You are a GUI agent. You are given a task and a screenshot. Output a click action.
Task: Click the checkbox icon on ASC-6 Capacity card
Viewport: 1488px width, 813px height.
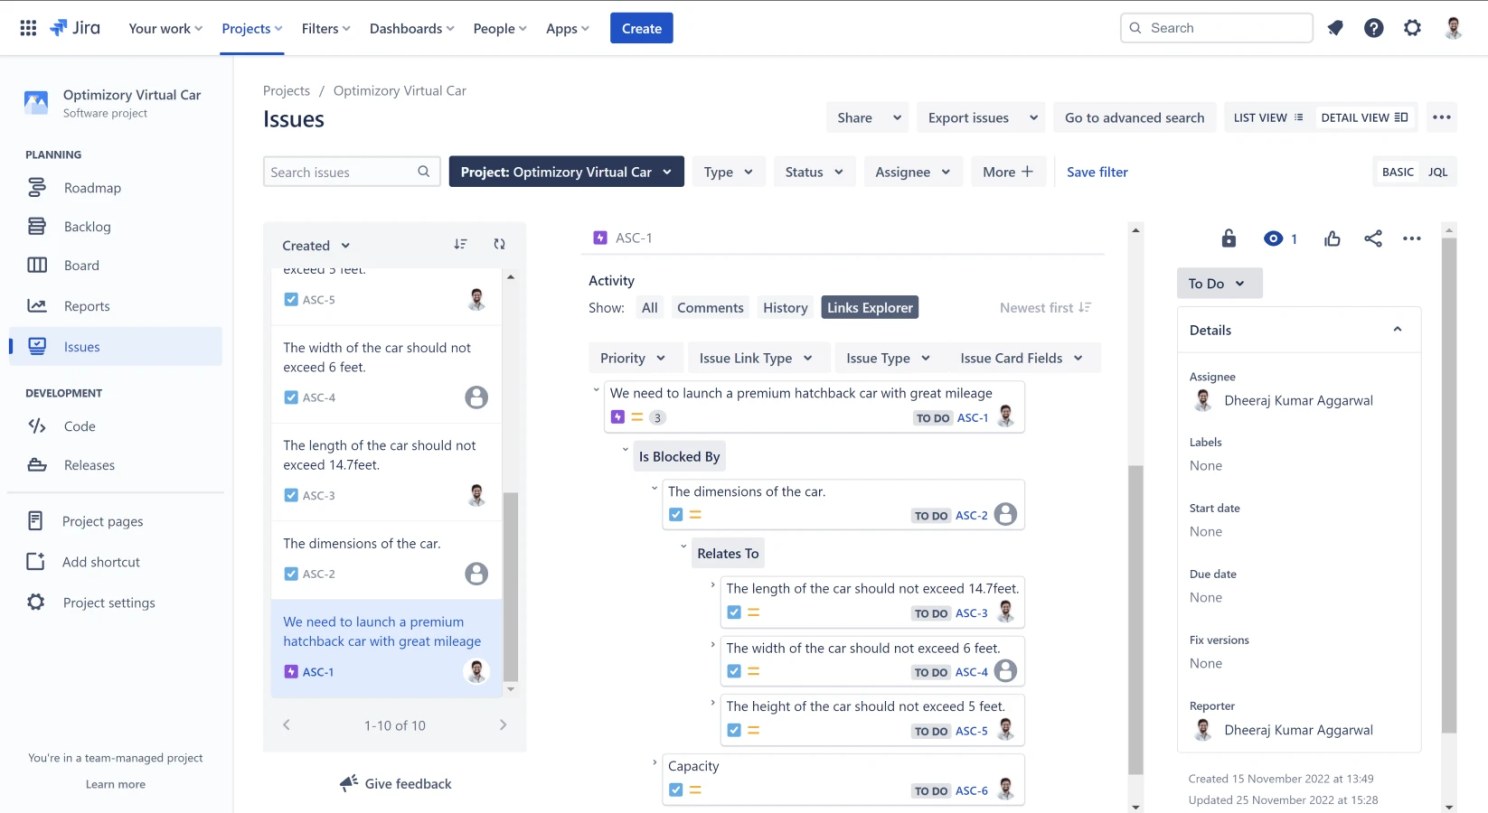coord(676,790)
